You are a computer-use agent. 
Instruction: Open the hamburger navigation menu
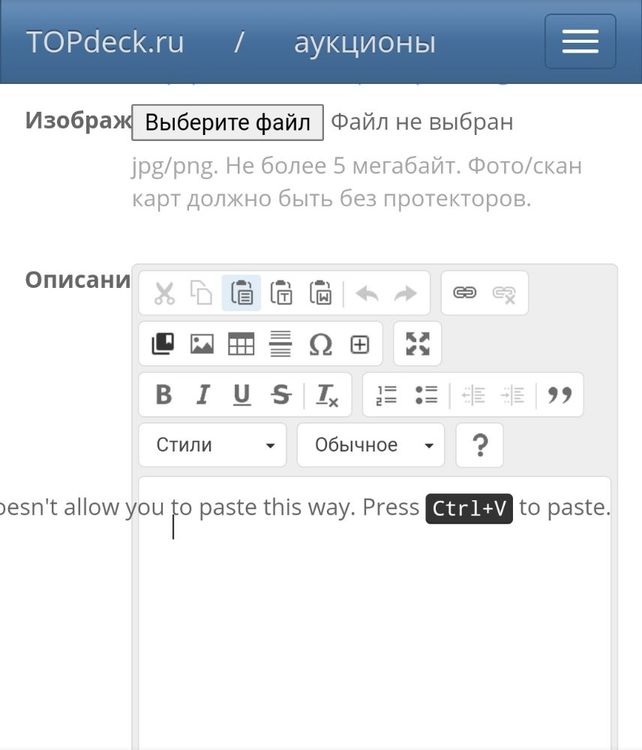tap(580, 42)
